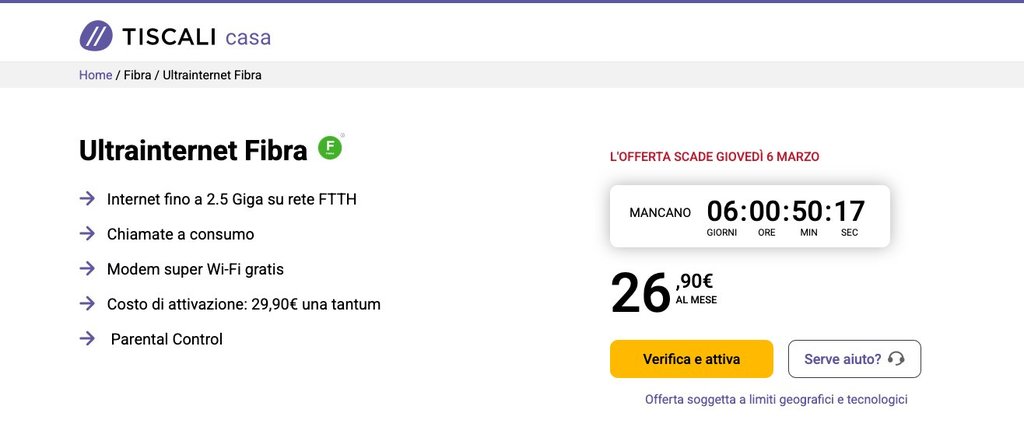Screen dimensions: 1024x427
Task: Click the Parental Control feature text
Action: 166,339
